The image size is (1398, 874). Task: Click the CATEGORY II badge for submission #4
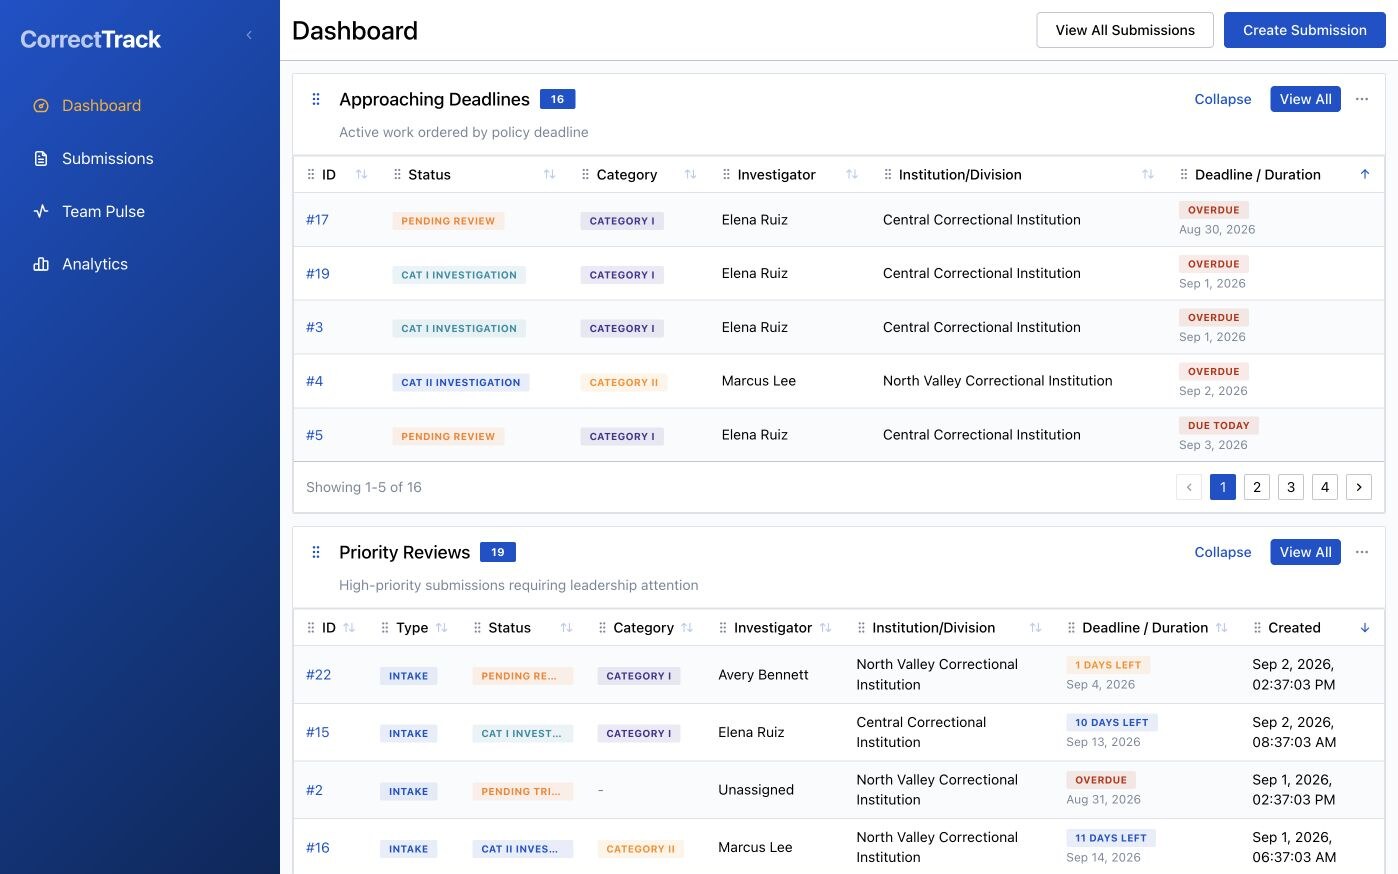tap(624, 382)
